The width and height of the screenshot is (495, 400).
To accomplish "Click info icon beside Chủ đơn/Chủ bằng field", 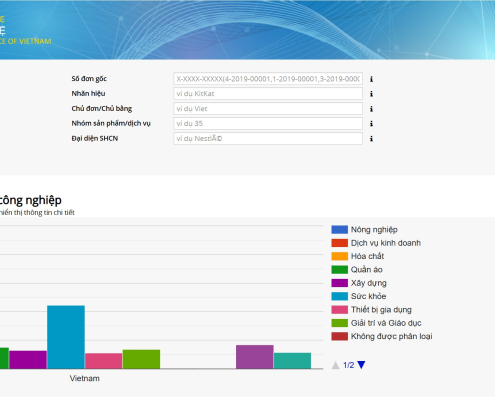I will 371,109.
